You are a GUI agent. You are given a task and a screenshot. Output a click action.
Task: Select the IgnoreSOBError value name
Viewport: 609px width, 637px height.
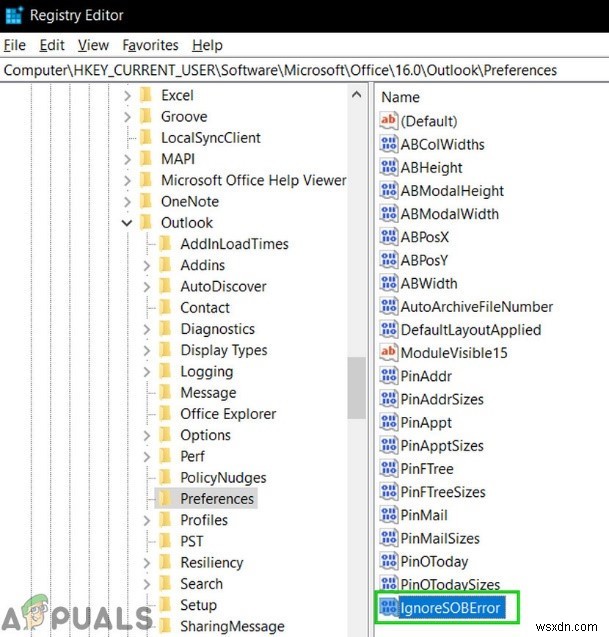pos(450,608)
